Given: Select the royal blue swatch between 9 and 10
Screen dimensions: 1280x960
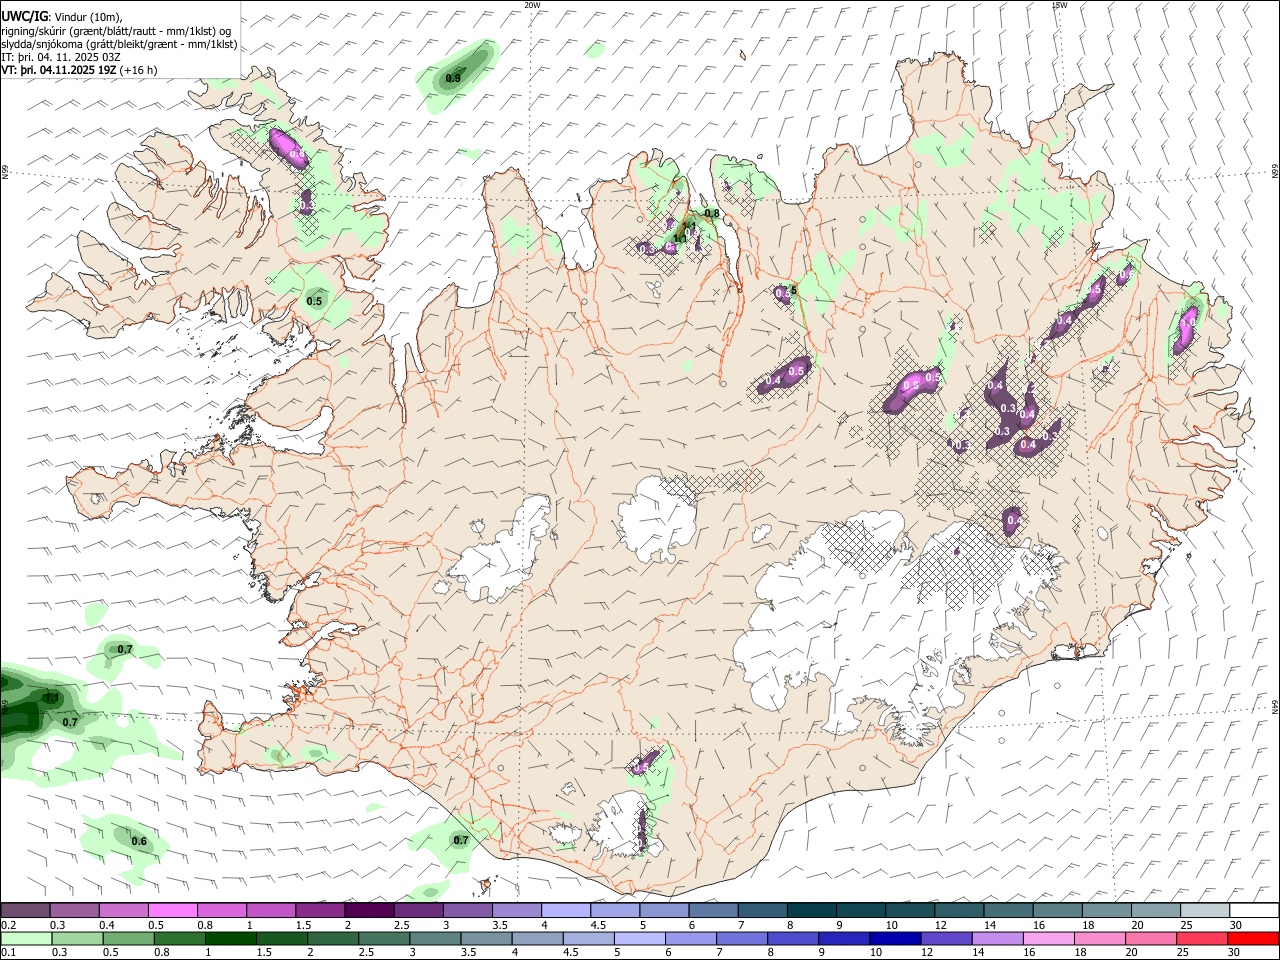Looking at the screenshot, I should click(x=844, y=939).
